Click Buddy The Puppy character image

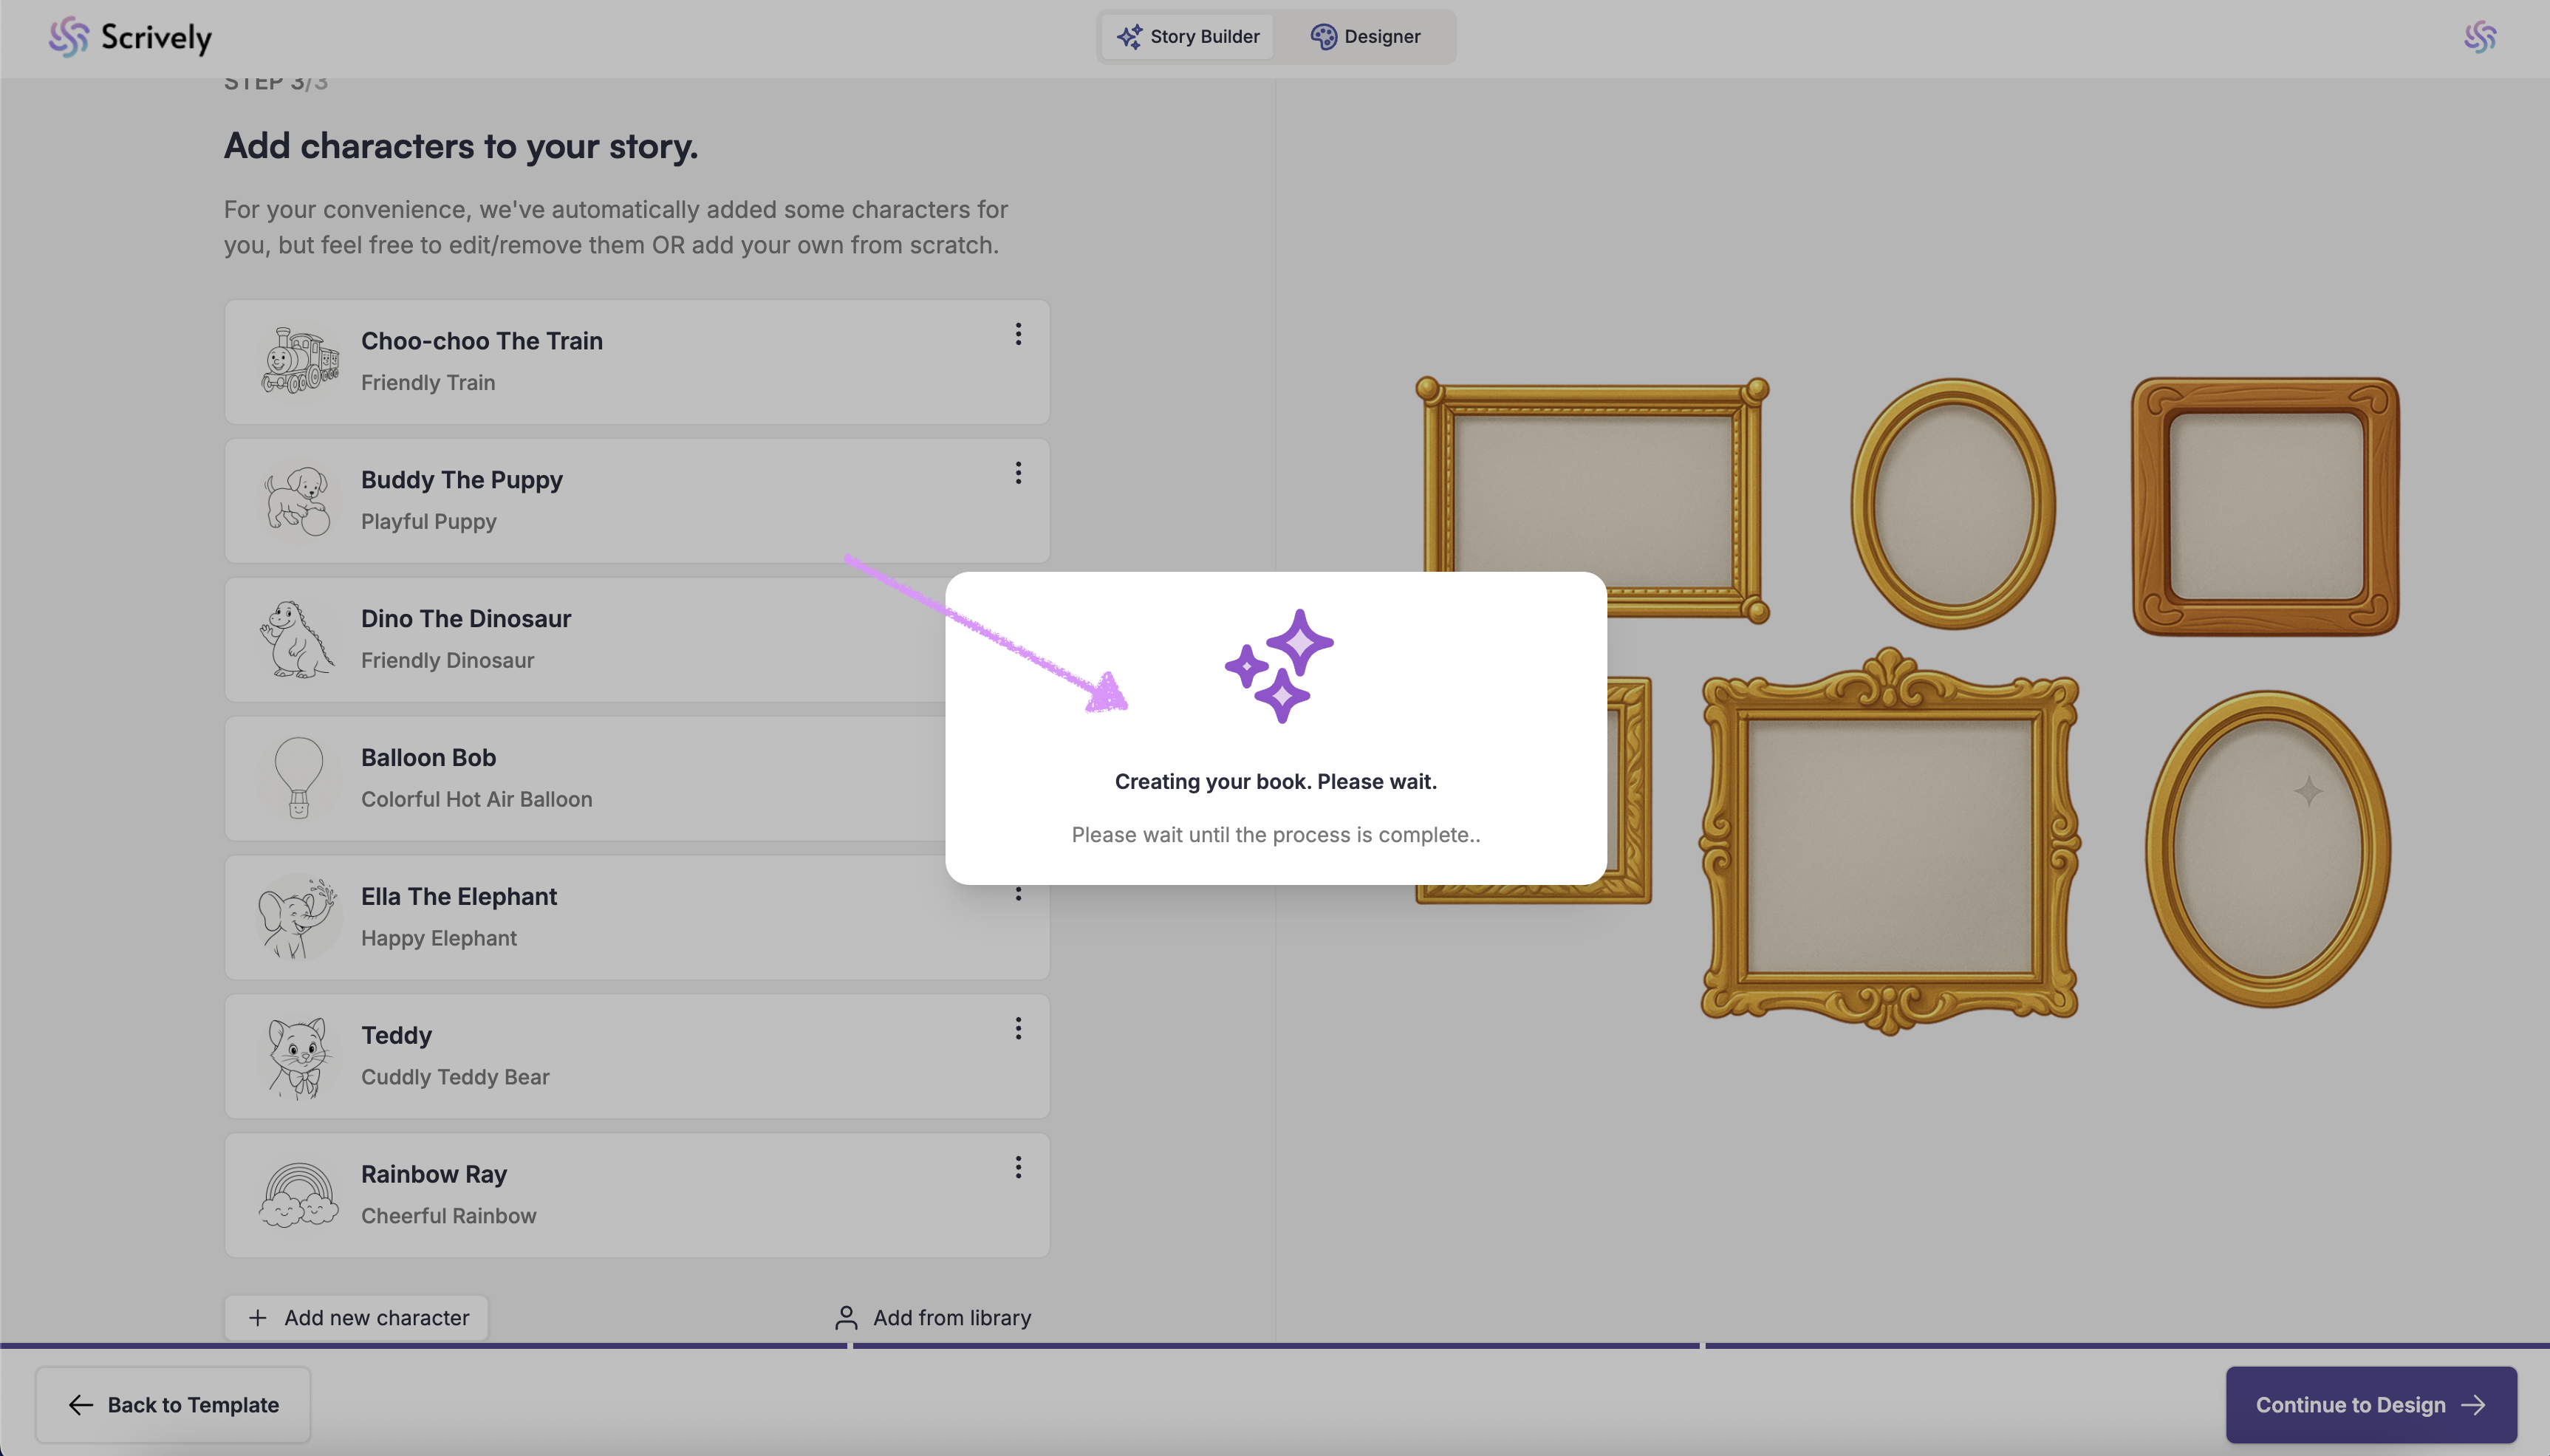click(x=299, y=500)
